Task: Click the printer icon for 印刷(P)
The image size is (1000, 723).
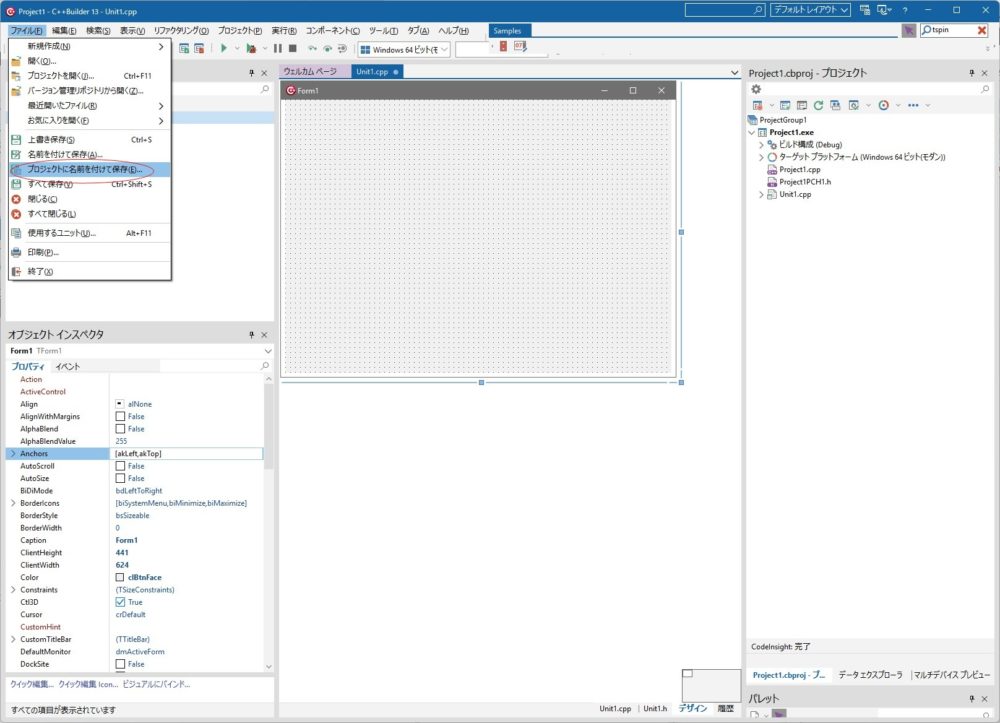Action: pos(16,252)
